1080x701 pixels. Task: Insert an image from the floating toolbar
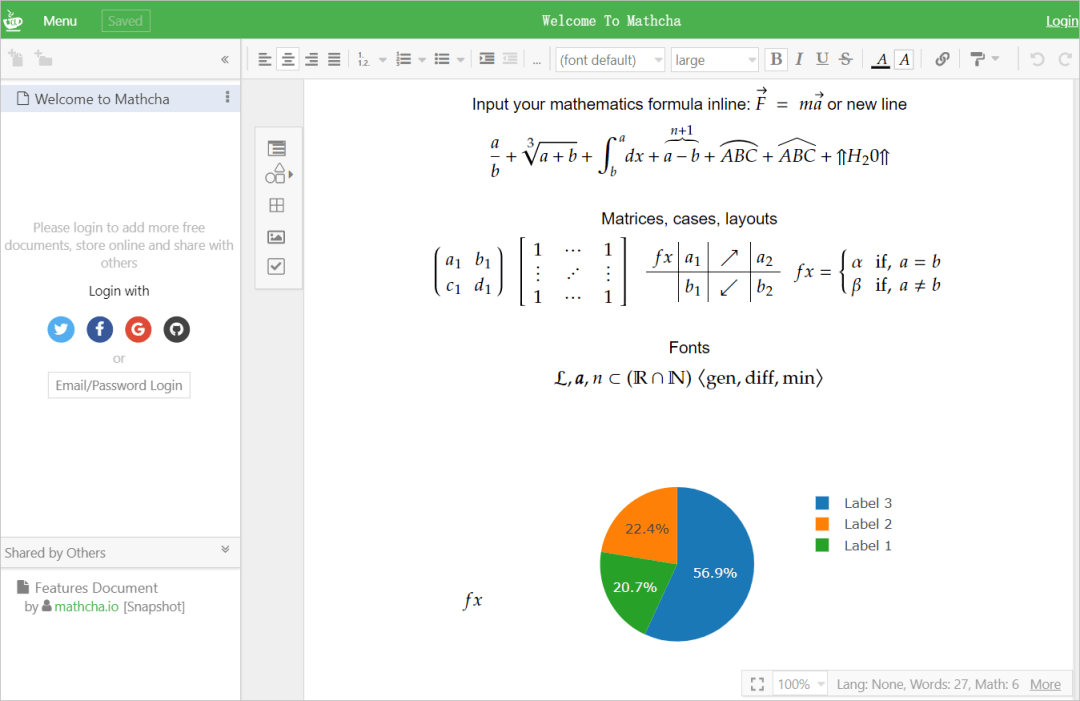(277, 237)
